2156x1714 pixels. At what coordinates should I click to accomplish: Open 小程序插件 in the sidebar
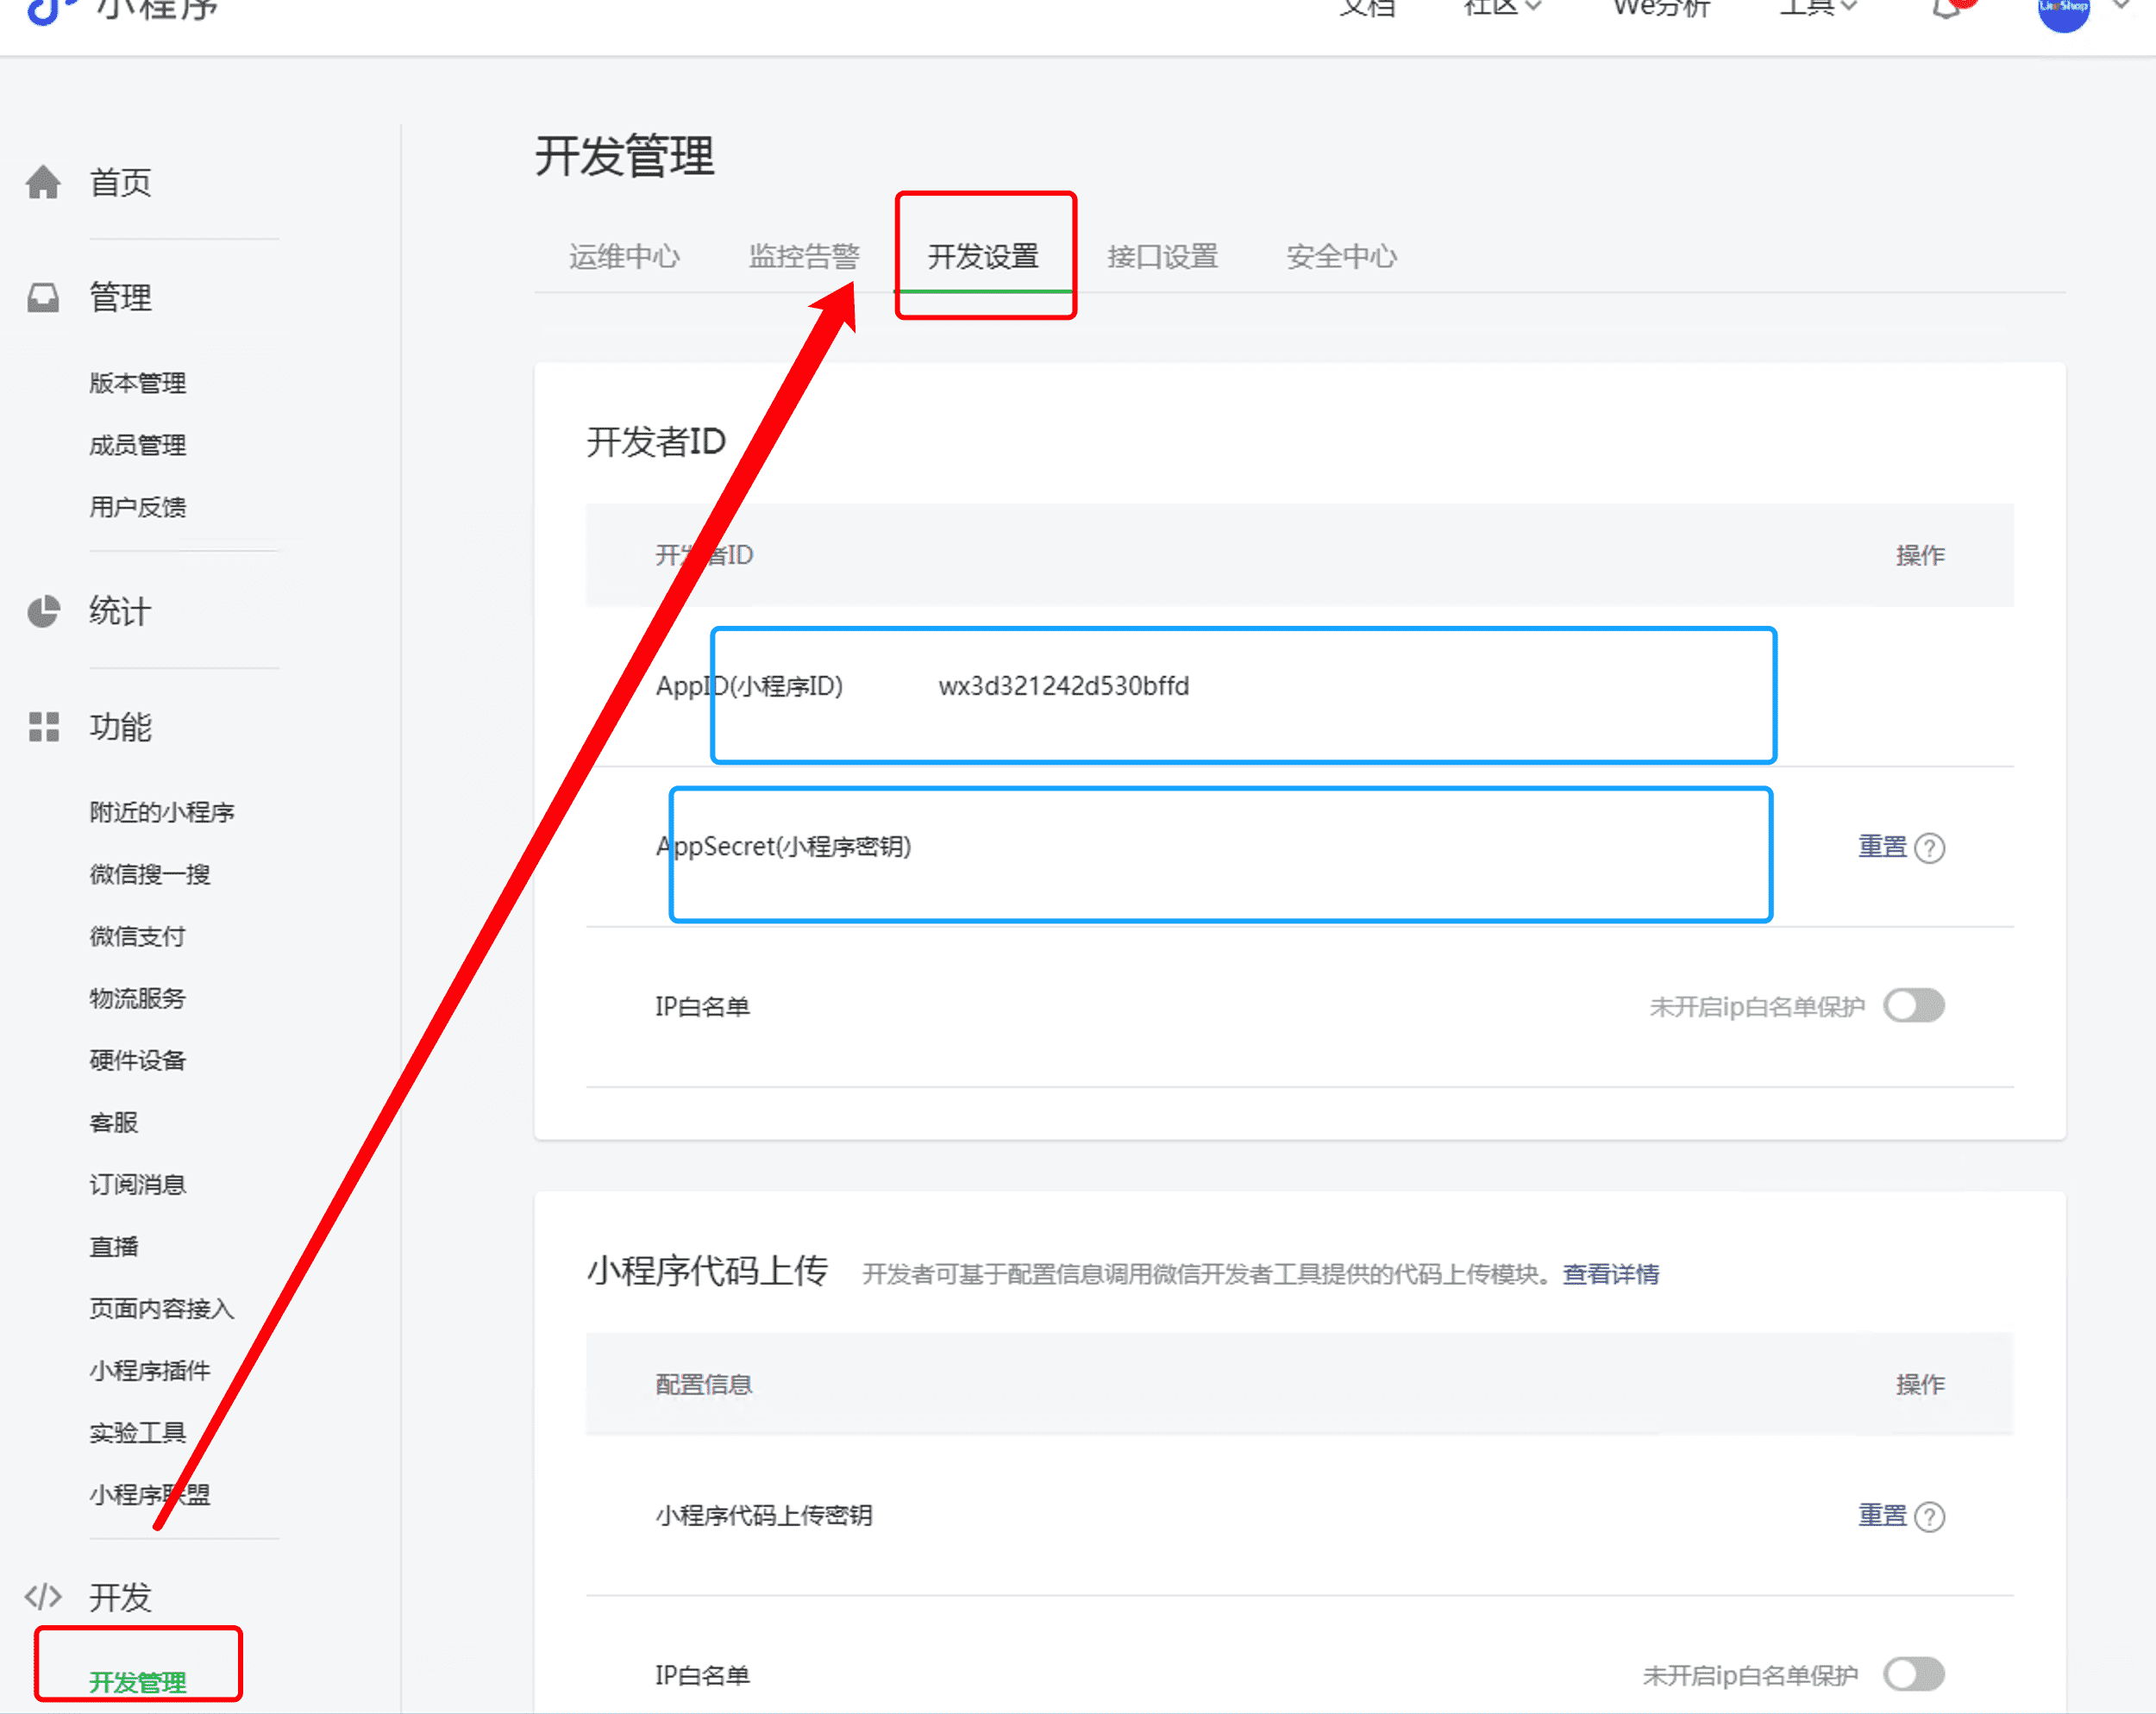(149, 1370)
